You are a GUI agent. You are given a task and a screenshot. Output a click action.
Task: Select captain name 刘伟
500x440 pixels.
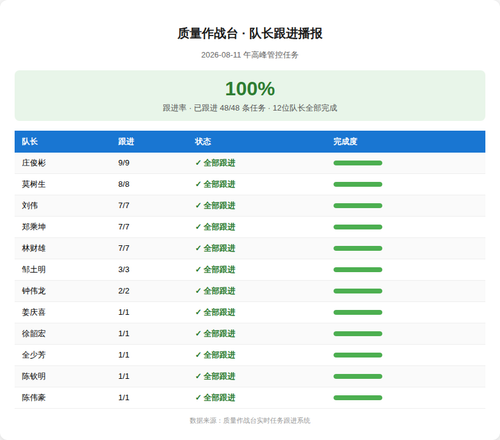coord(30,206)
